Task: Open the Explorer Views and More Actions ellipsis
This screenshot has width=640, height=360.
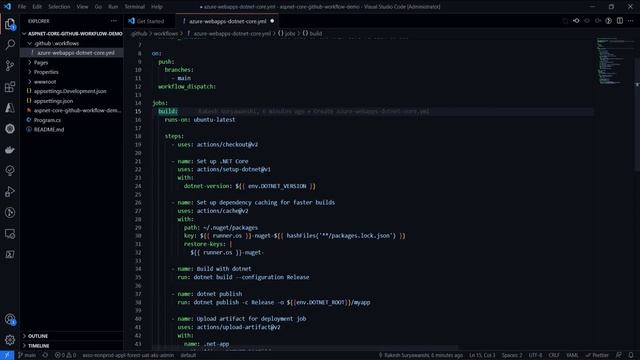Action: click(113, 21)
